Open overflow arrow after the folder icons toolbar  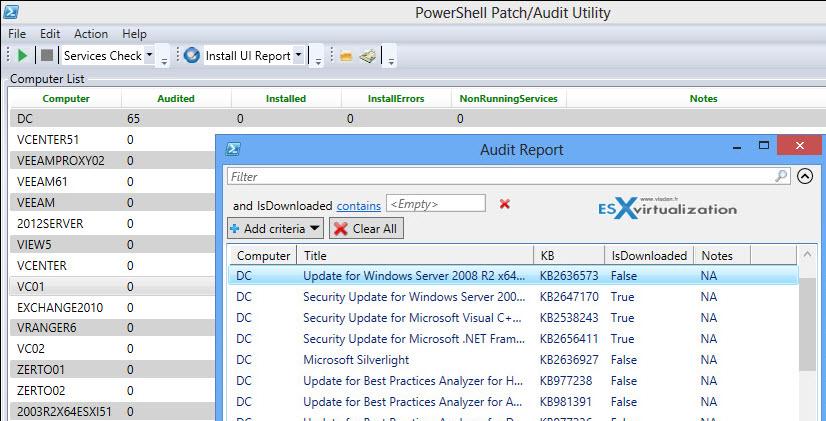pyautogui.click(x=391, y=60)
